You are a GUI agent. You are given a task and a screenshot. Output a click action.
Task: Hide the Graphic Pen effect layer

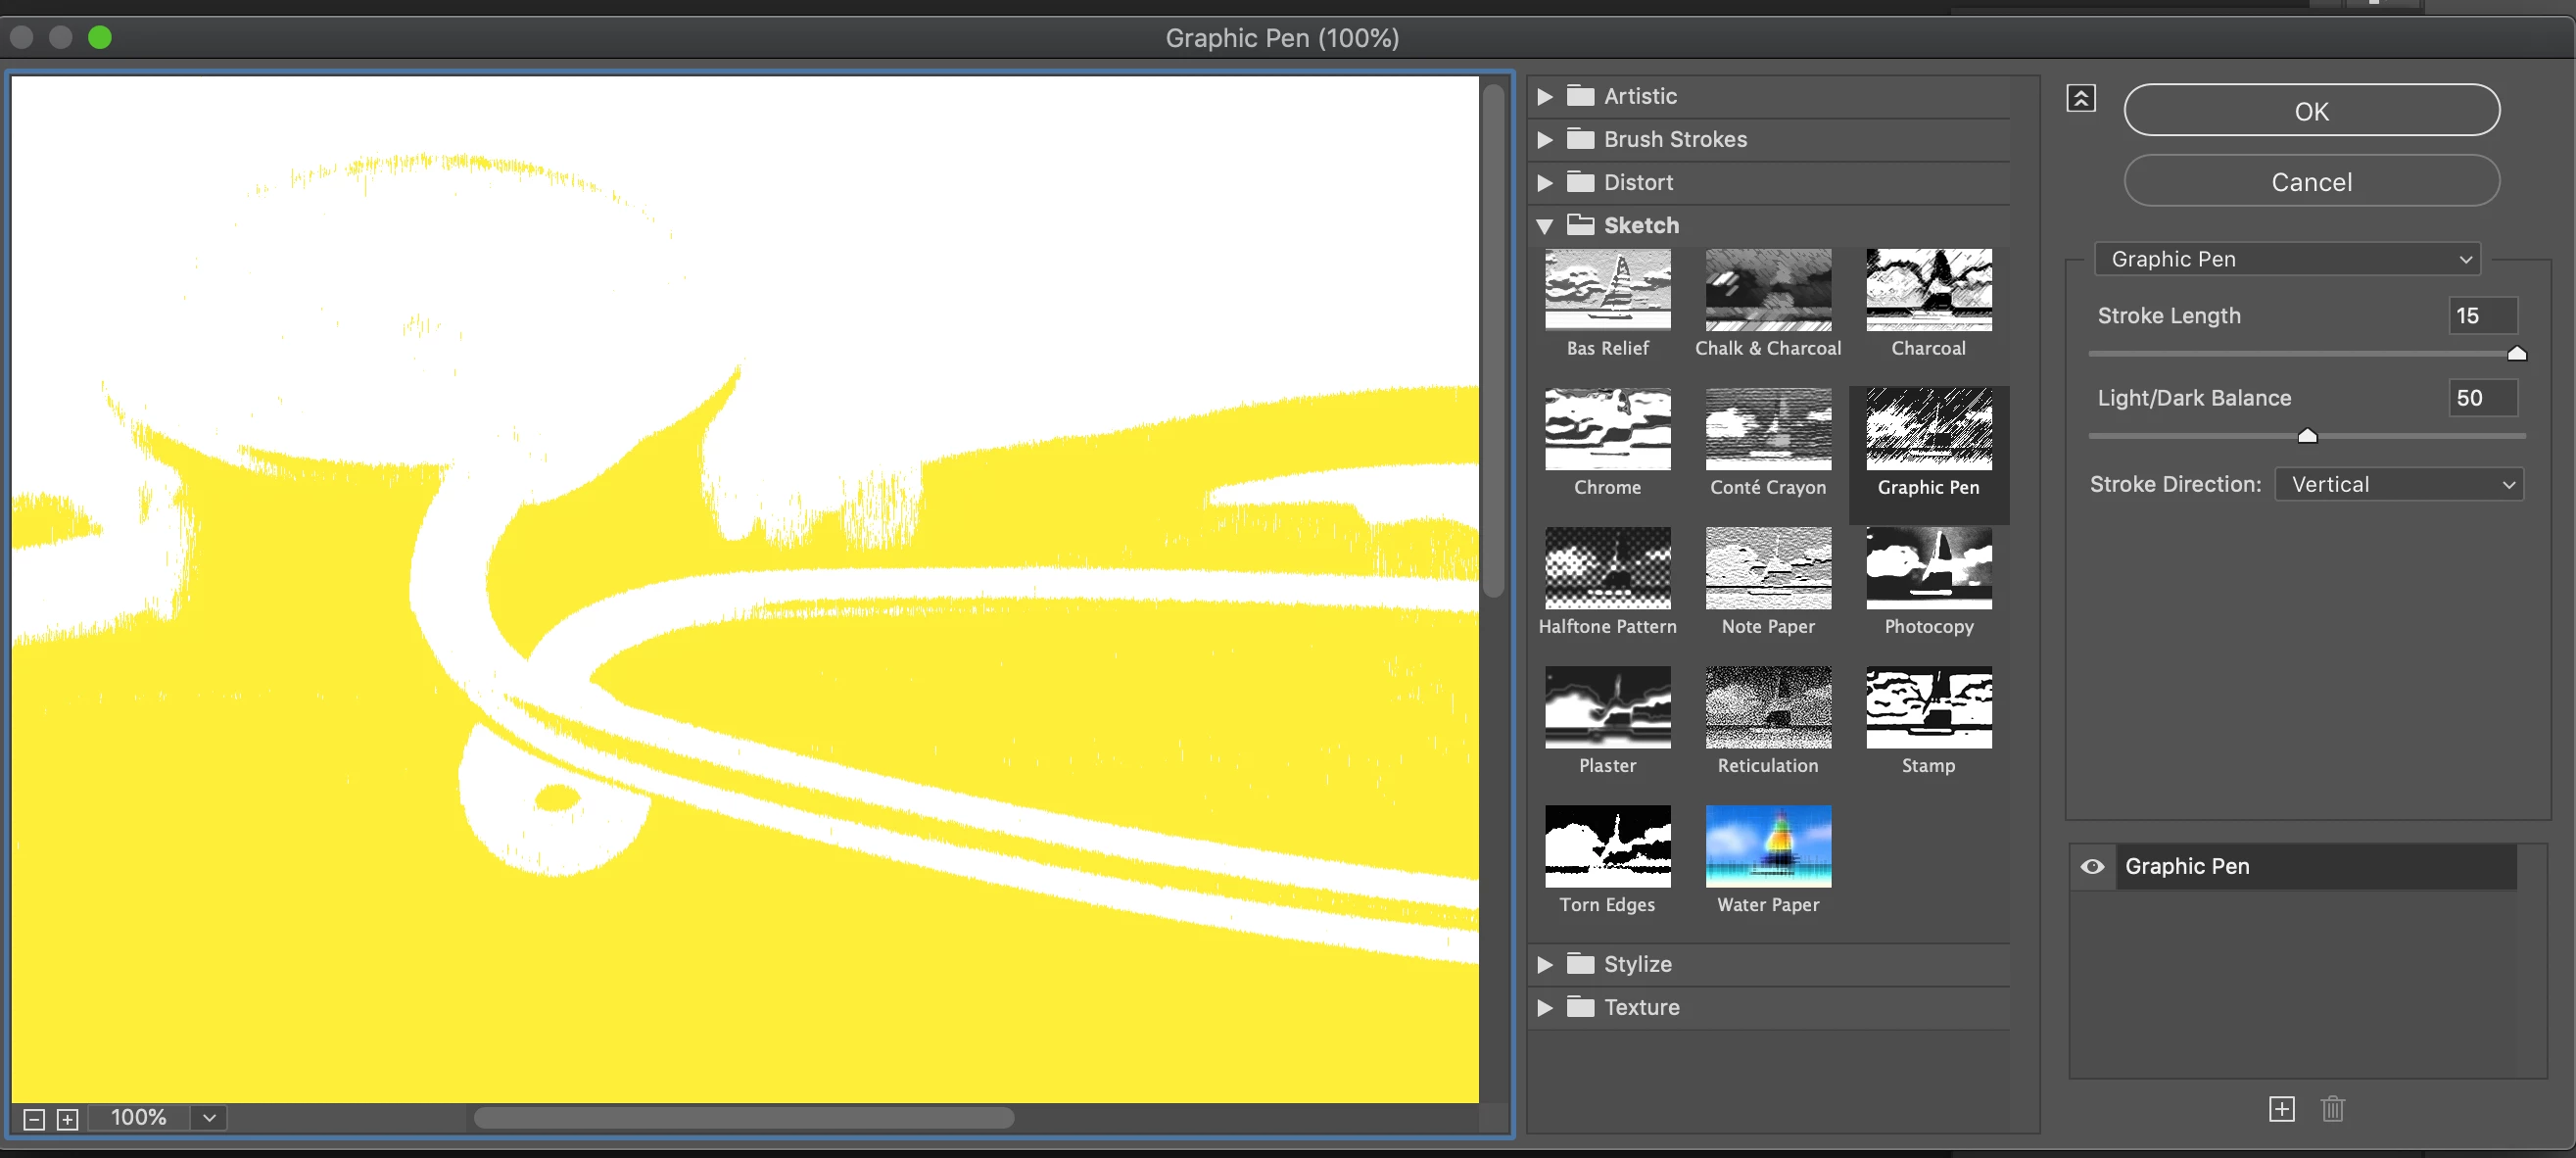[x=2091, y=866]
